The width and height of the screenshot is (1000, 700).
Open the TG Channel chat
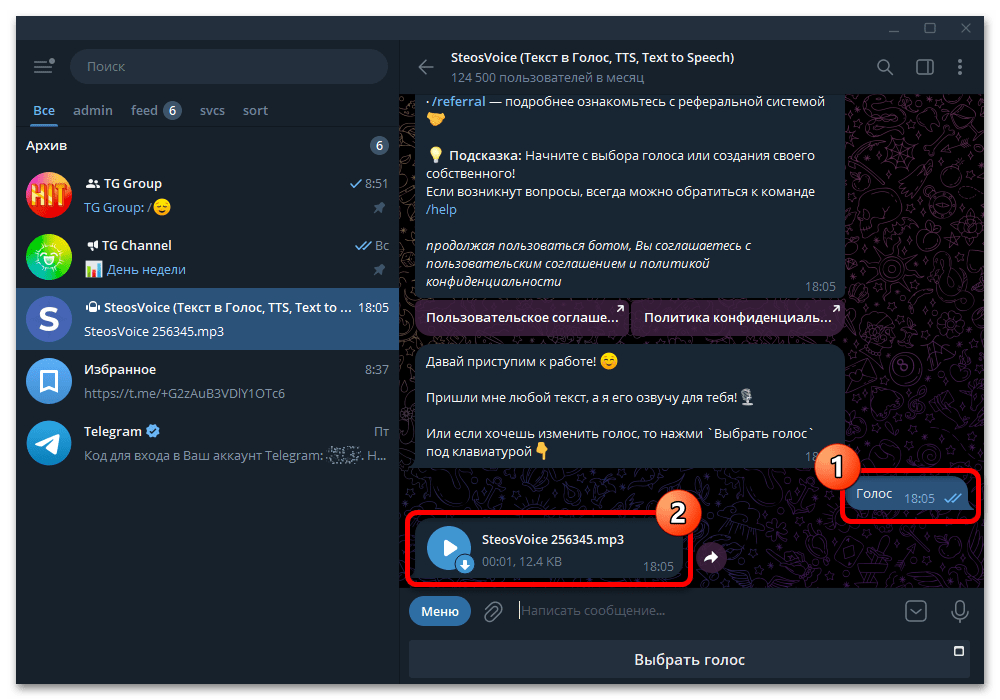207,257
